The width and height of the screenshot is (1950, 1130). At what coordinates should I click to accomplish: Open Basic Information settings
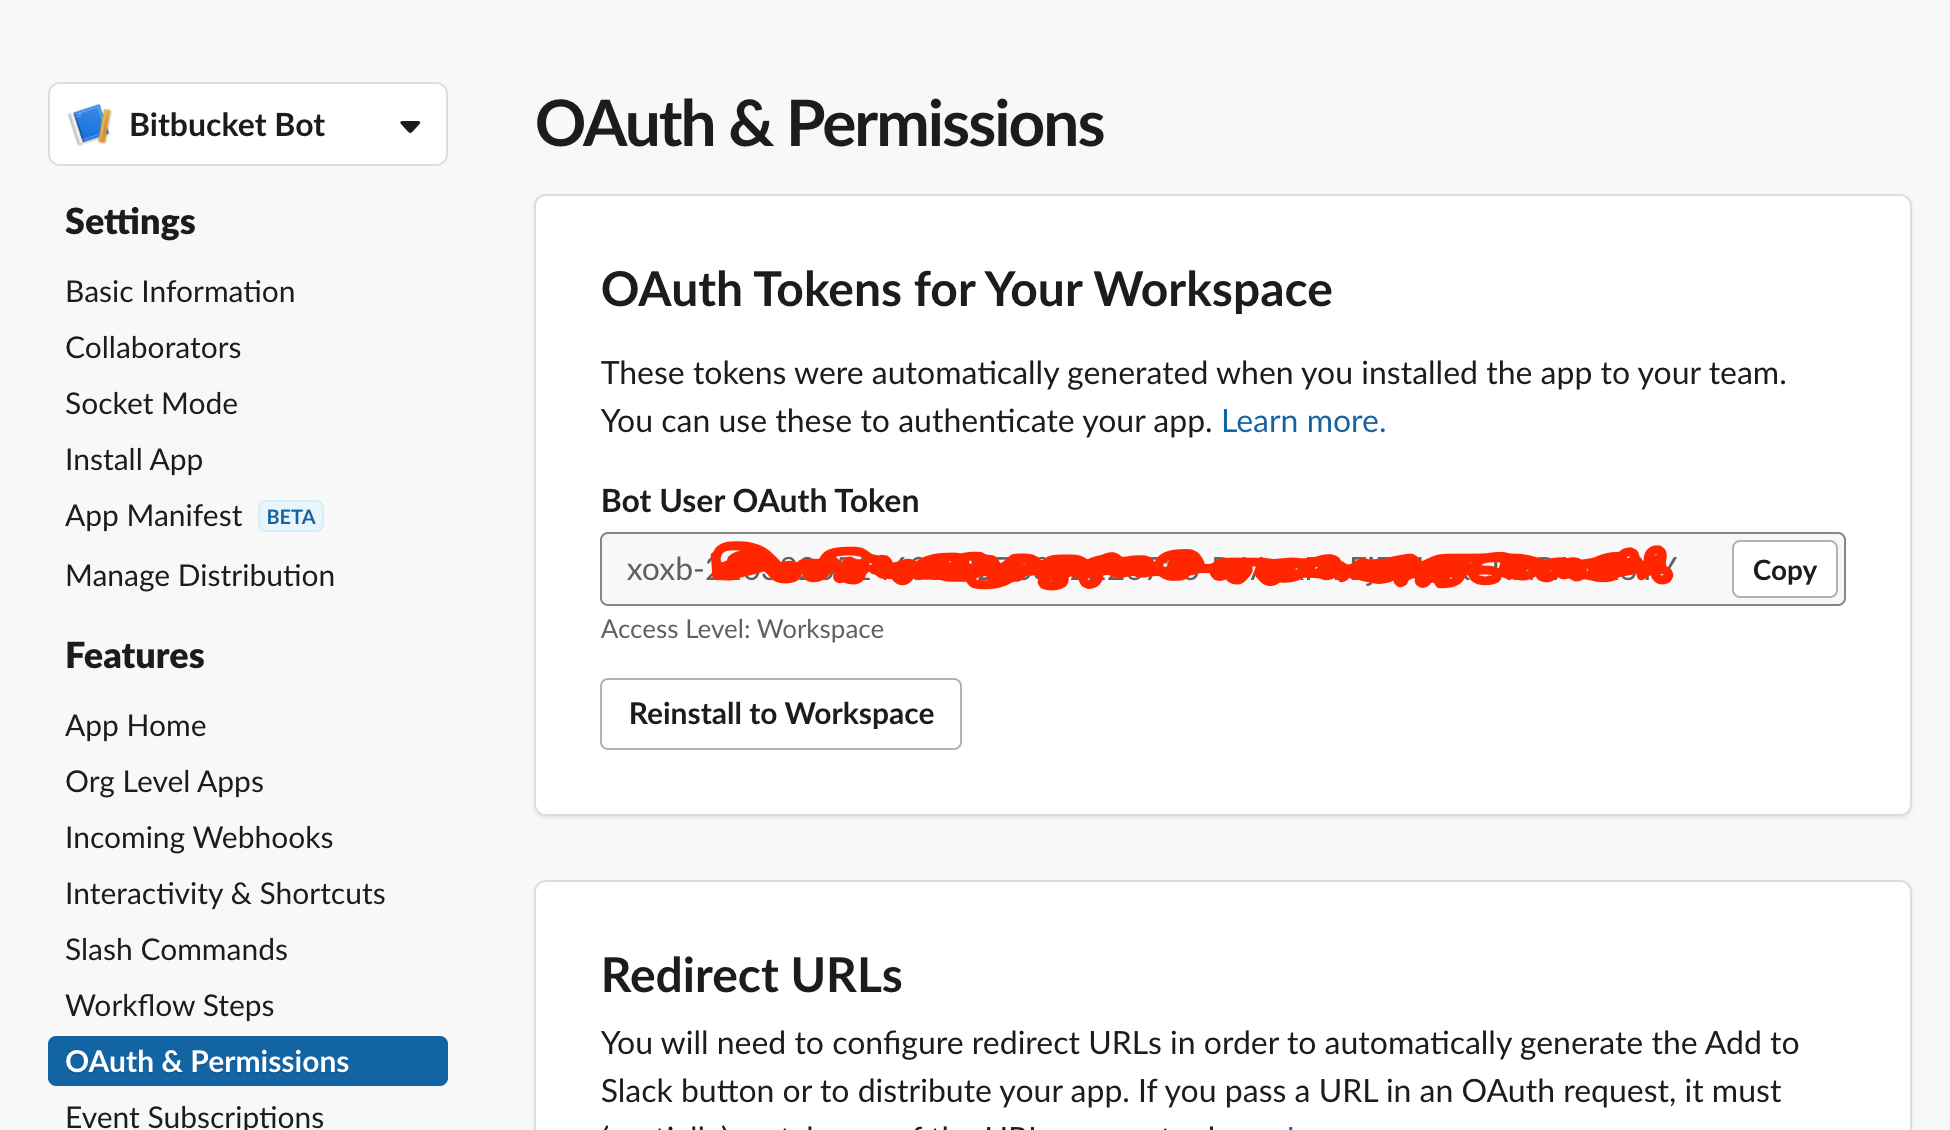click(x=180, y=292)
